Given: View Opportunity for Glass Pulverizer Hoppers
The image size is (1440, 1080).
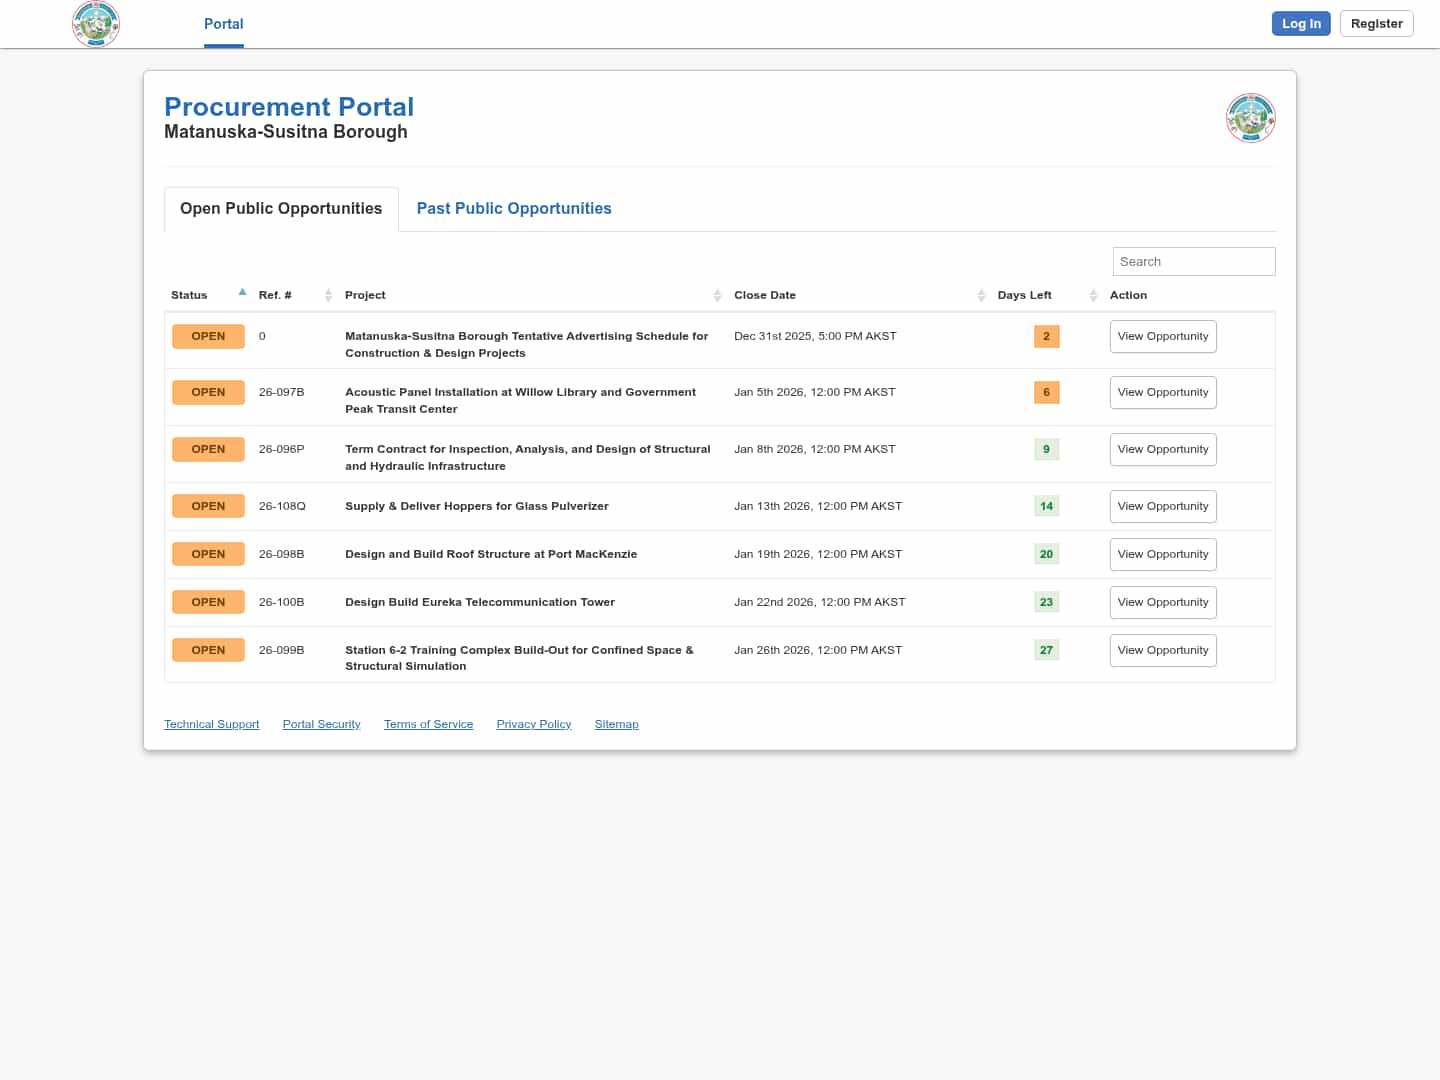Looking at the screenshot, I should coord(1162,506).
